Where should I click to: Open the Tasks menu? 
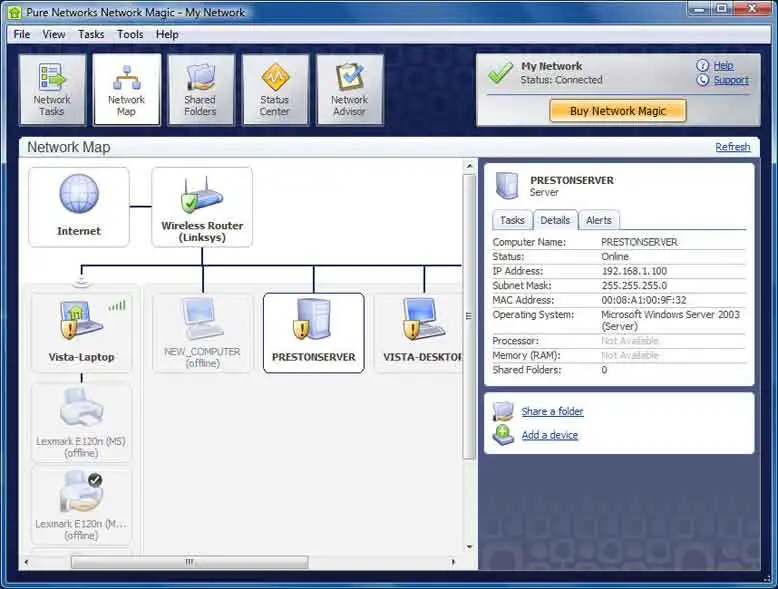[91, 34]
